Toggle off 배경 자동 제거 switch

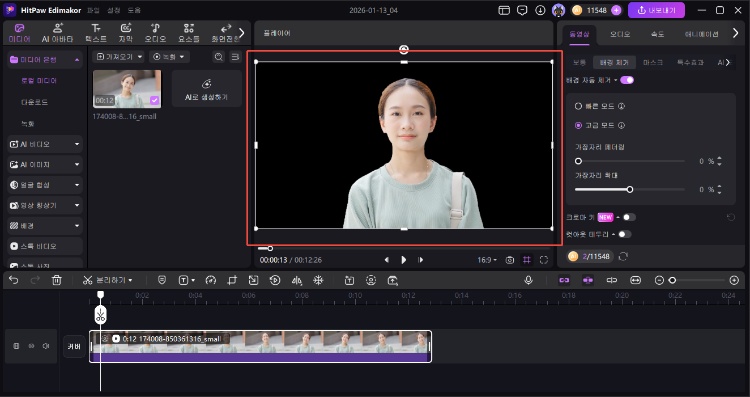click(627, 80)
